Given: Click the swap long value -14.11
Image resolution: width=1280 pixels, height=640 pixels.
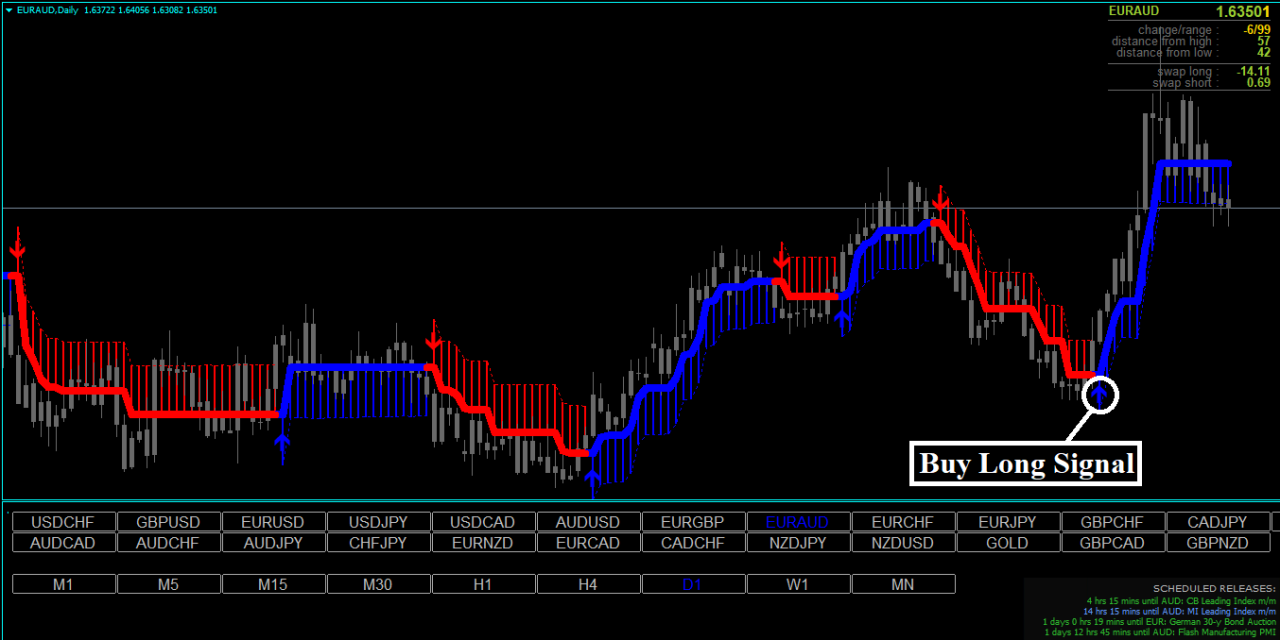Looking at the screenshot, I should (1254, 71).
